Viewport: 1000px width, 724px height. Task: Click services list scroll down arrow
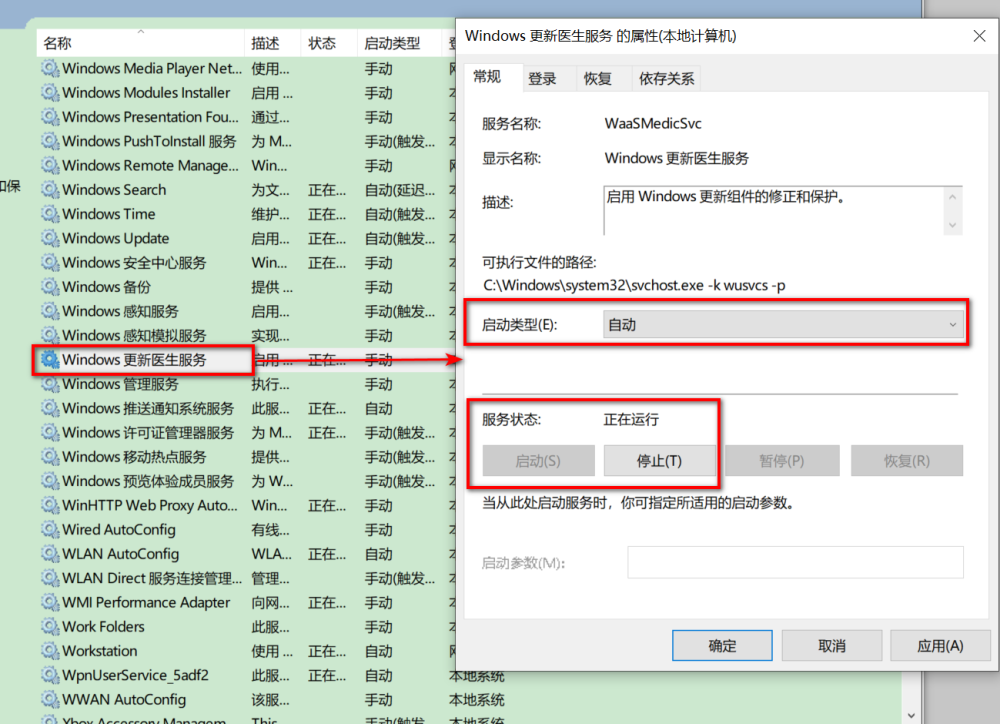click(911, 715)
